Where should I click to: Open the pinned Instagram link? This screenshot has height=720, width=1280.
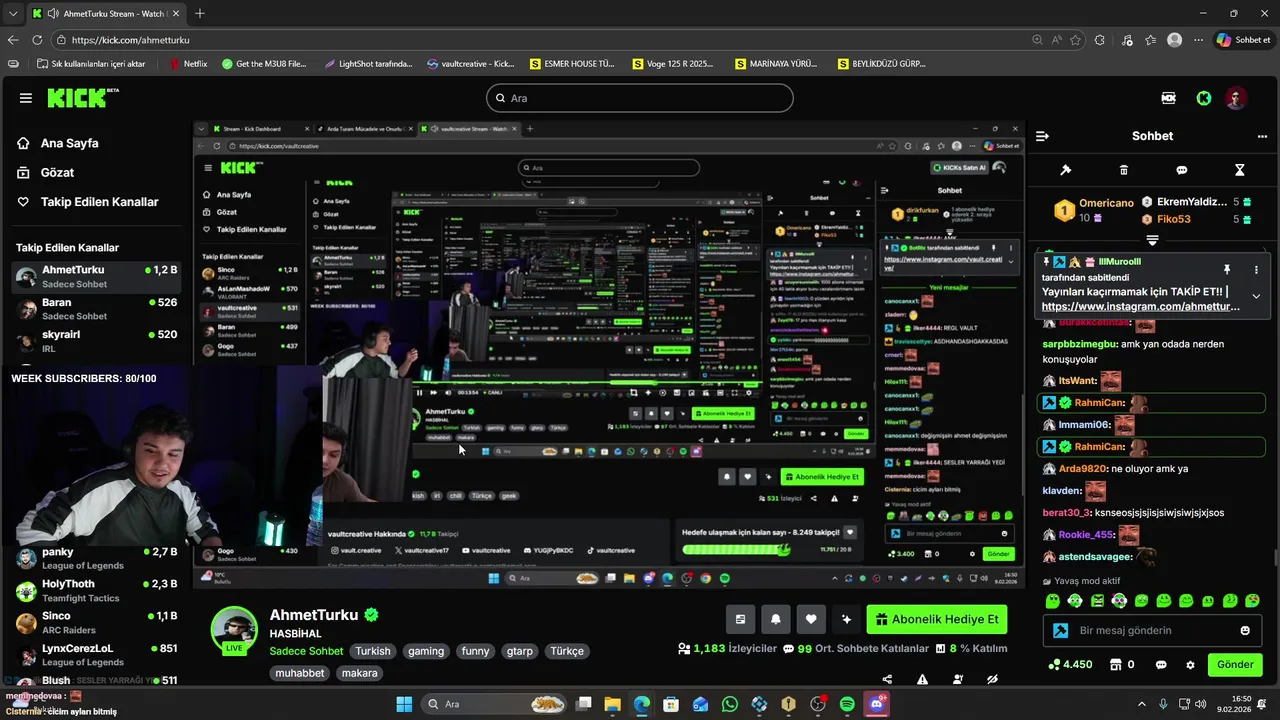pos(1141,306)
